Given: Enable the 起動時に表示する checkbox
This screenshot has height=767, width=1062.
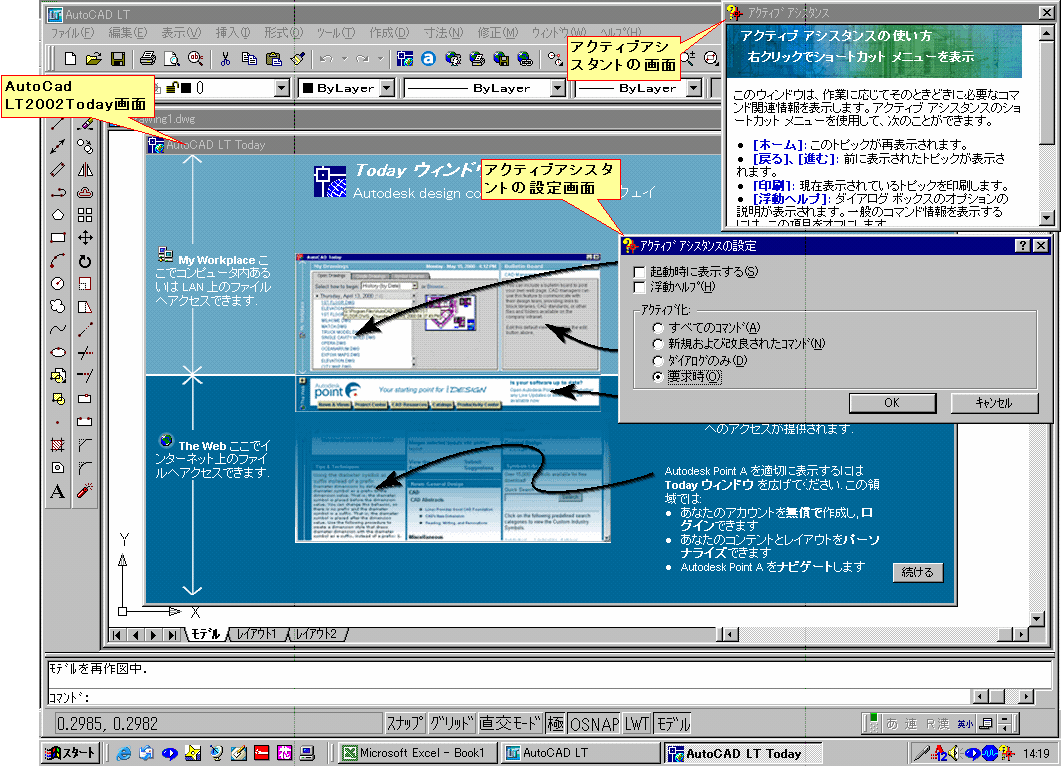Looking at the screenshot, I should point(639,272).
